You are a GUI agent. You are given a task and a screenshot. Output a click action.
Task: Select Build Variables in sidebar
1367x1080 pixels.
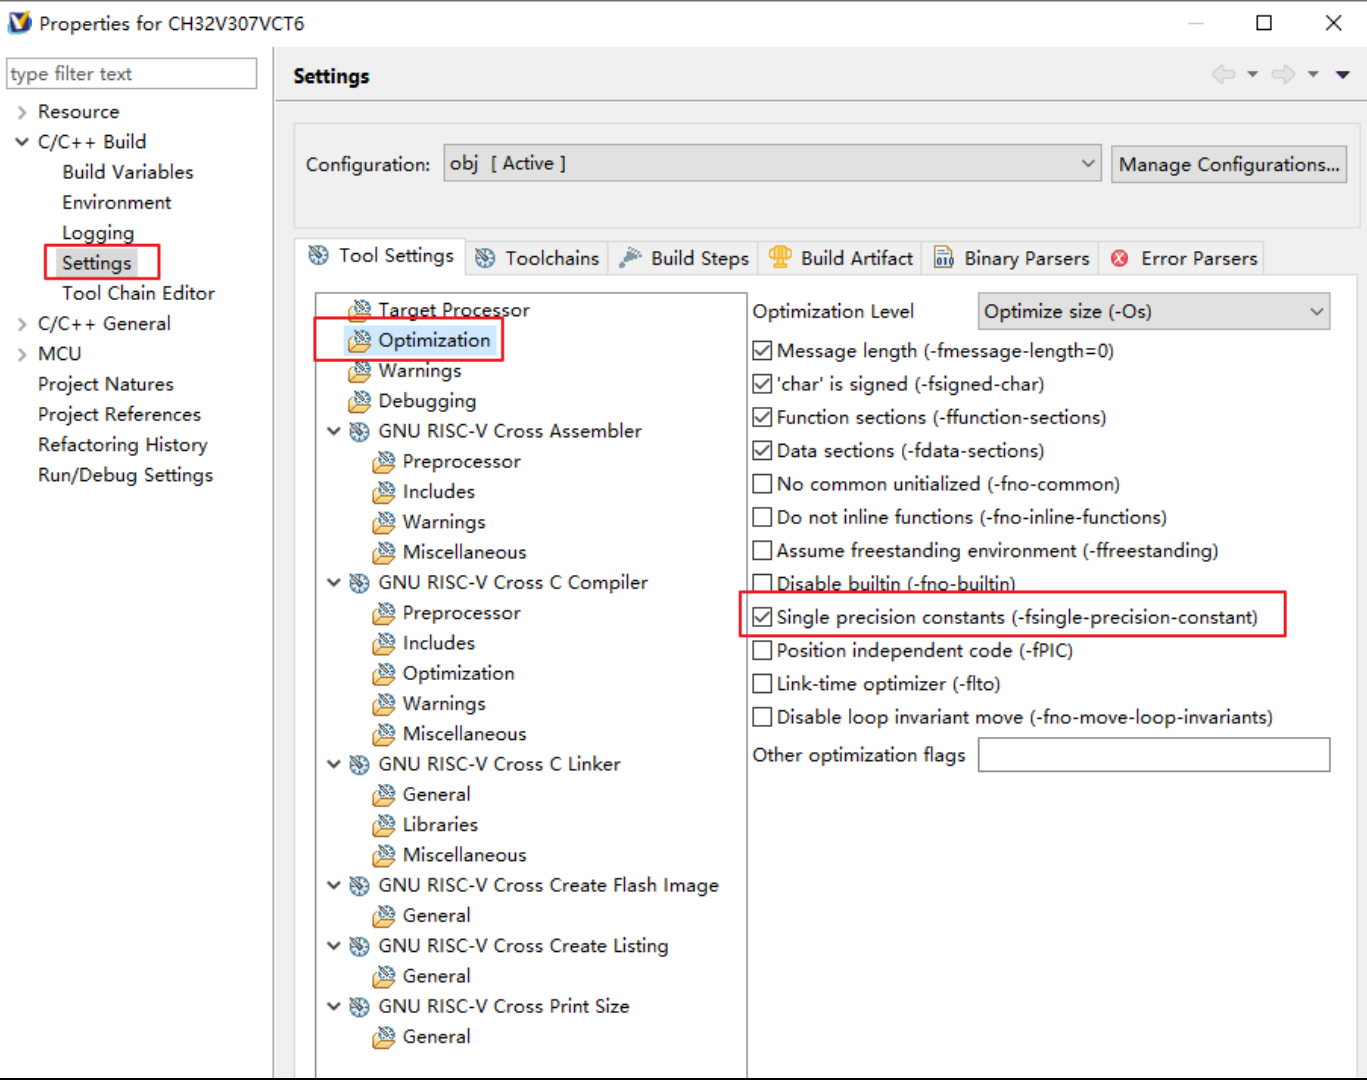click(128, 172)
